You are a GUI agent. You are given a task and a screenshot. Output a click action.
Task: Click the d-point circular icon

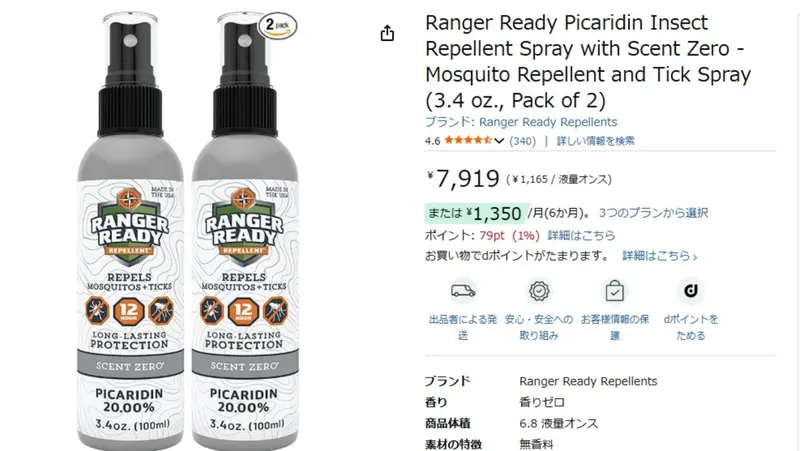coord(691,291)
